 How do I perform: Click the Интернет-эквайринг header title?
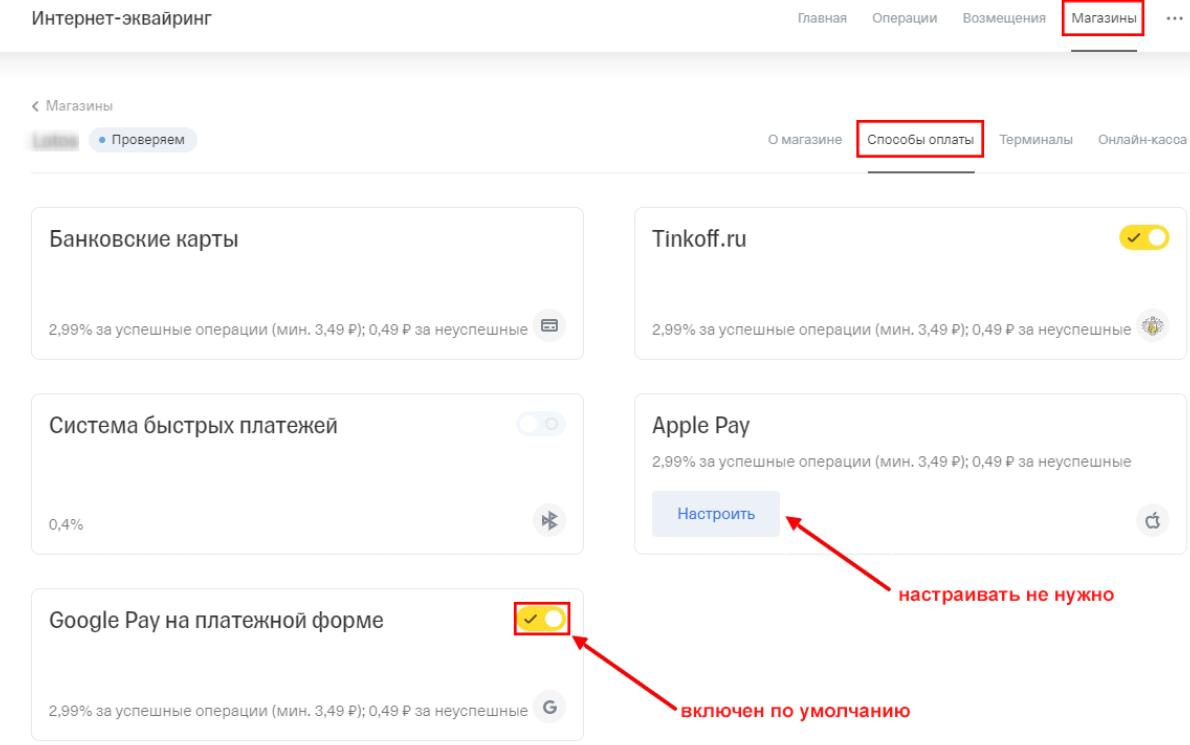121,18
